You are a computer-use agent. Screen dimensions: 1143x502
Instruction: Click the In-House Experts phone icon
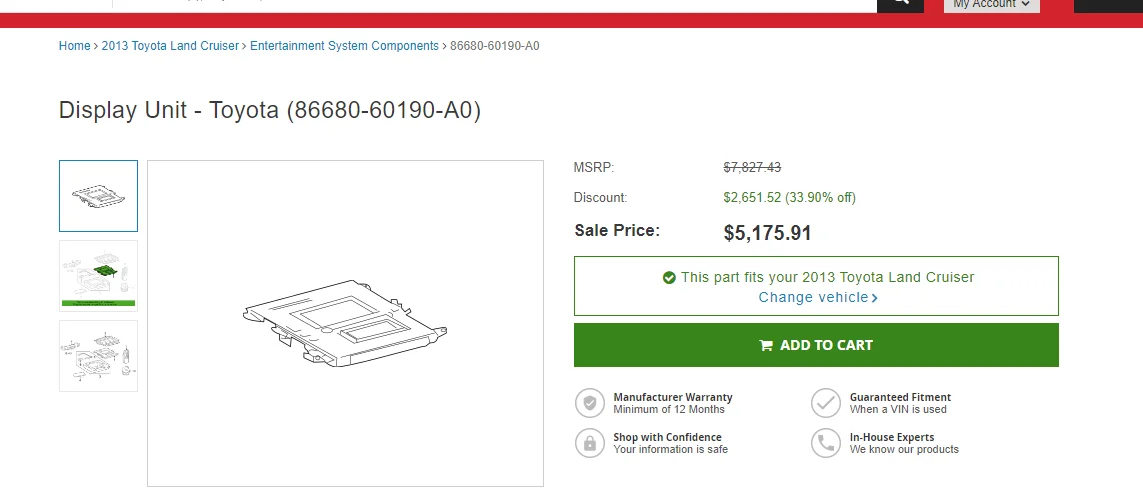(x=826, y=443)
